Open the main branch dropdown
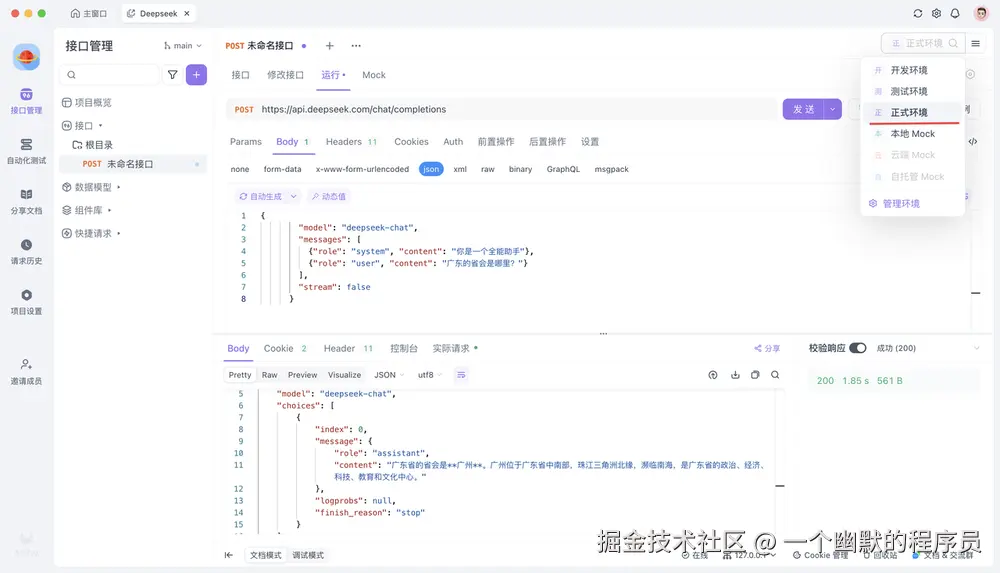Image resolution: width=1000 pixels, height=573 pixels. 182,46
